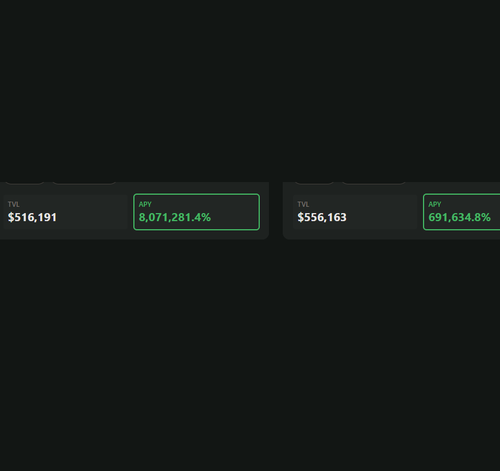Click the wide cut-off pill on the second card
The height and width of the screenshot is (471, 500).
pos(374,183)
